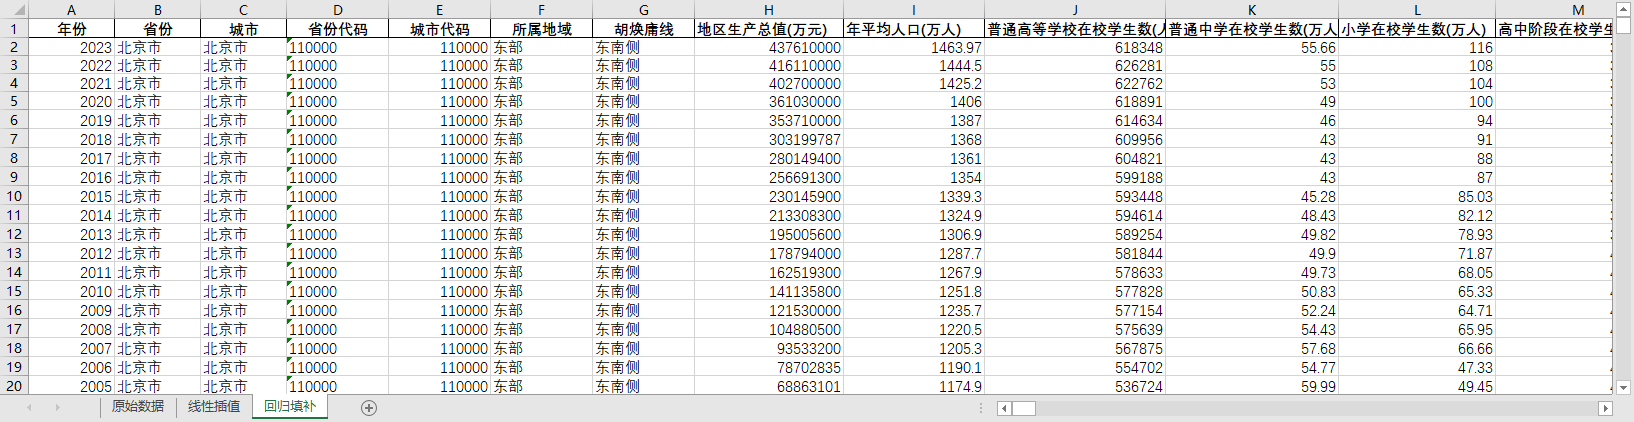Click population value 1463.97
1634x422 pixels.
pos(914,47)
